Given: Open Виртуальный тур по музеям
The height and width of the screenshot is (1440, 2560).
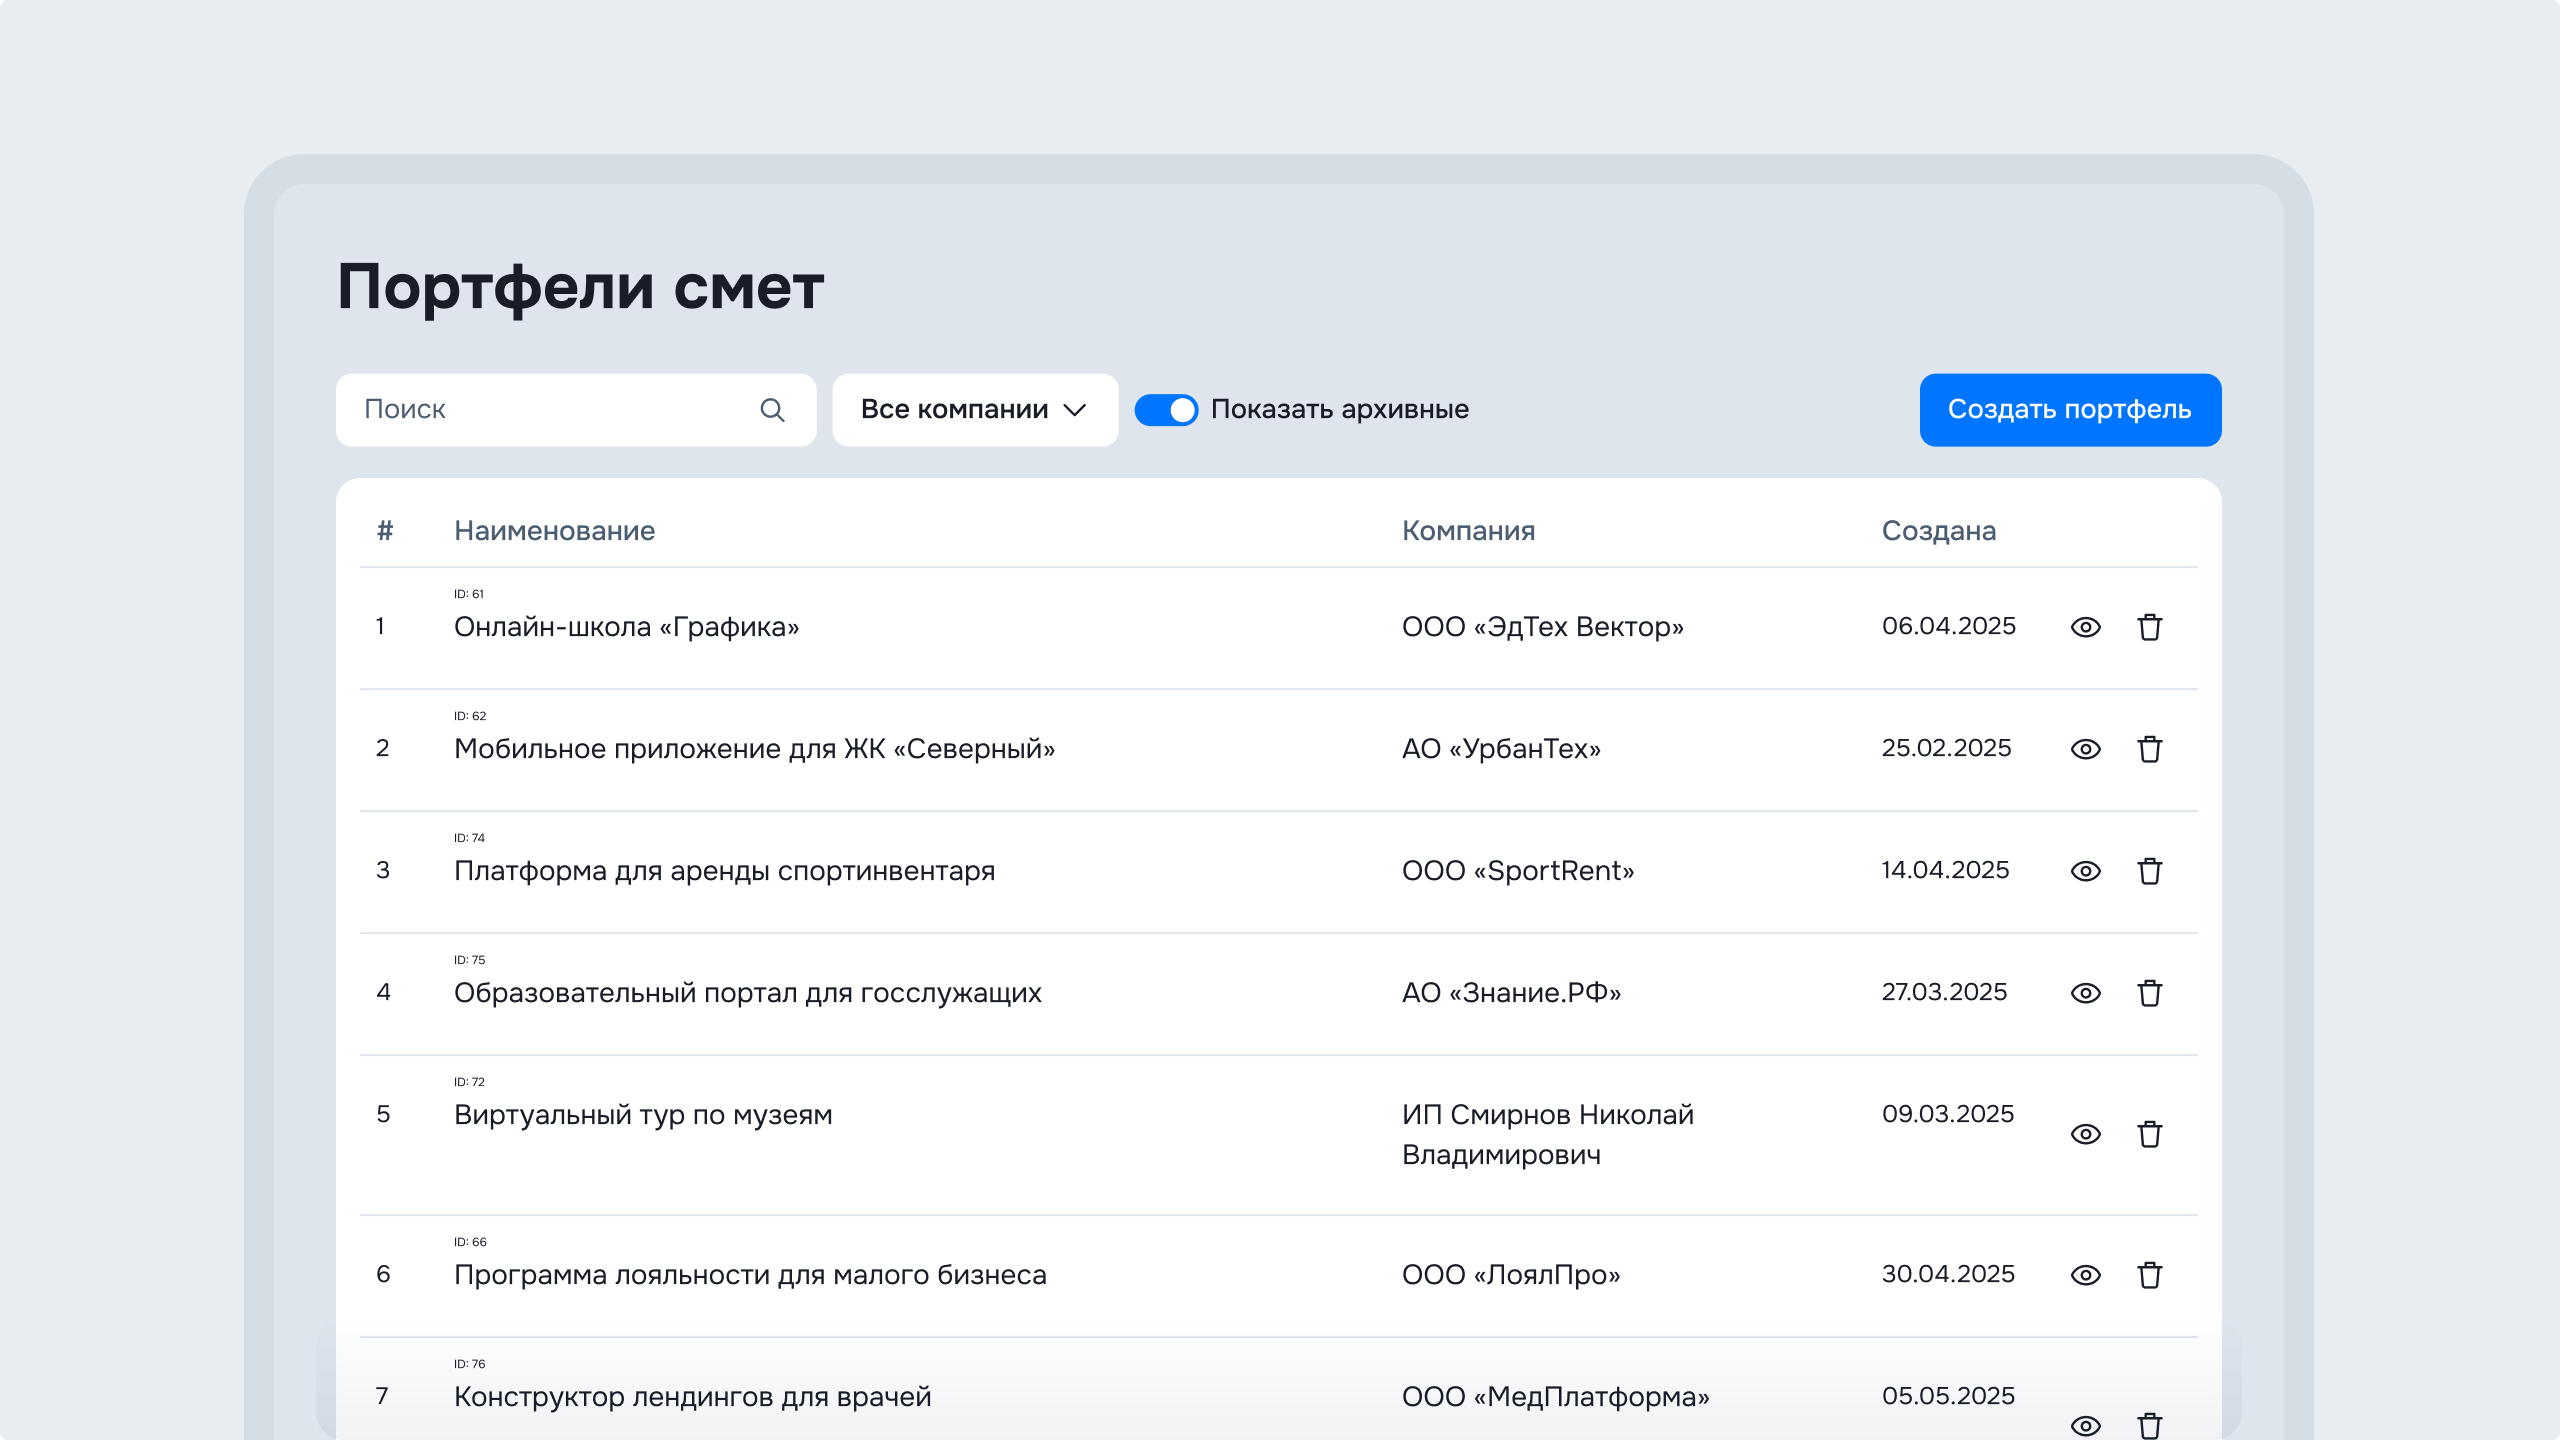Looking at the screenshot, I should click(643, 1115).
